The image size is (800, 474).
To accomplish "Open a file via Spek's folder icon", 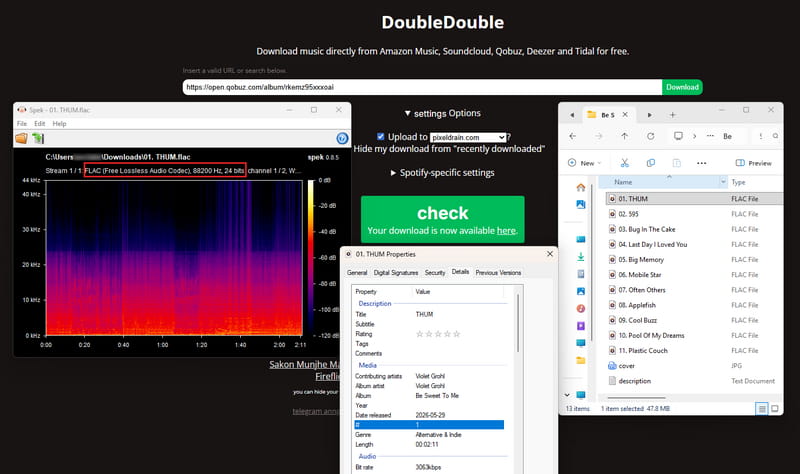I will click(x=21, y=138).
